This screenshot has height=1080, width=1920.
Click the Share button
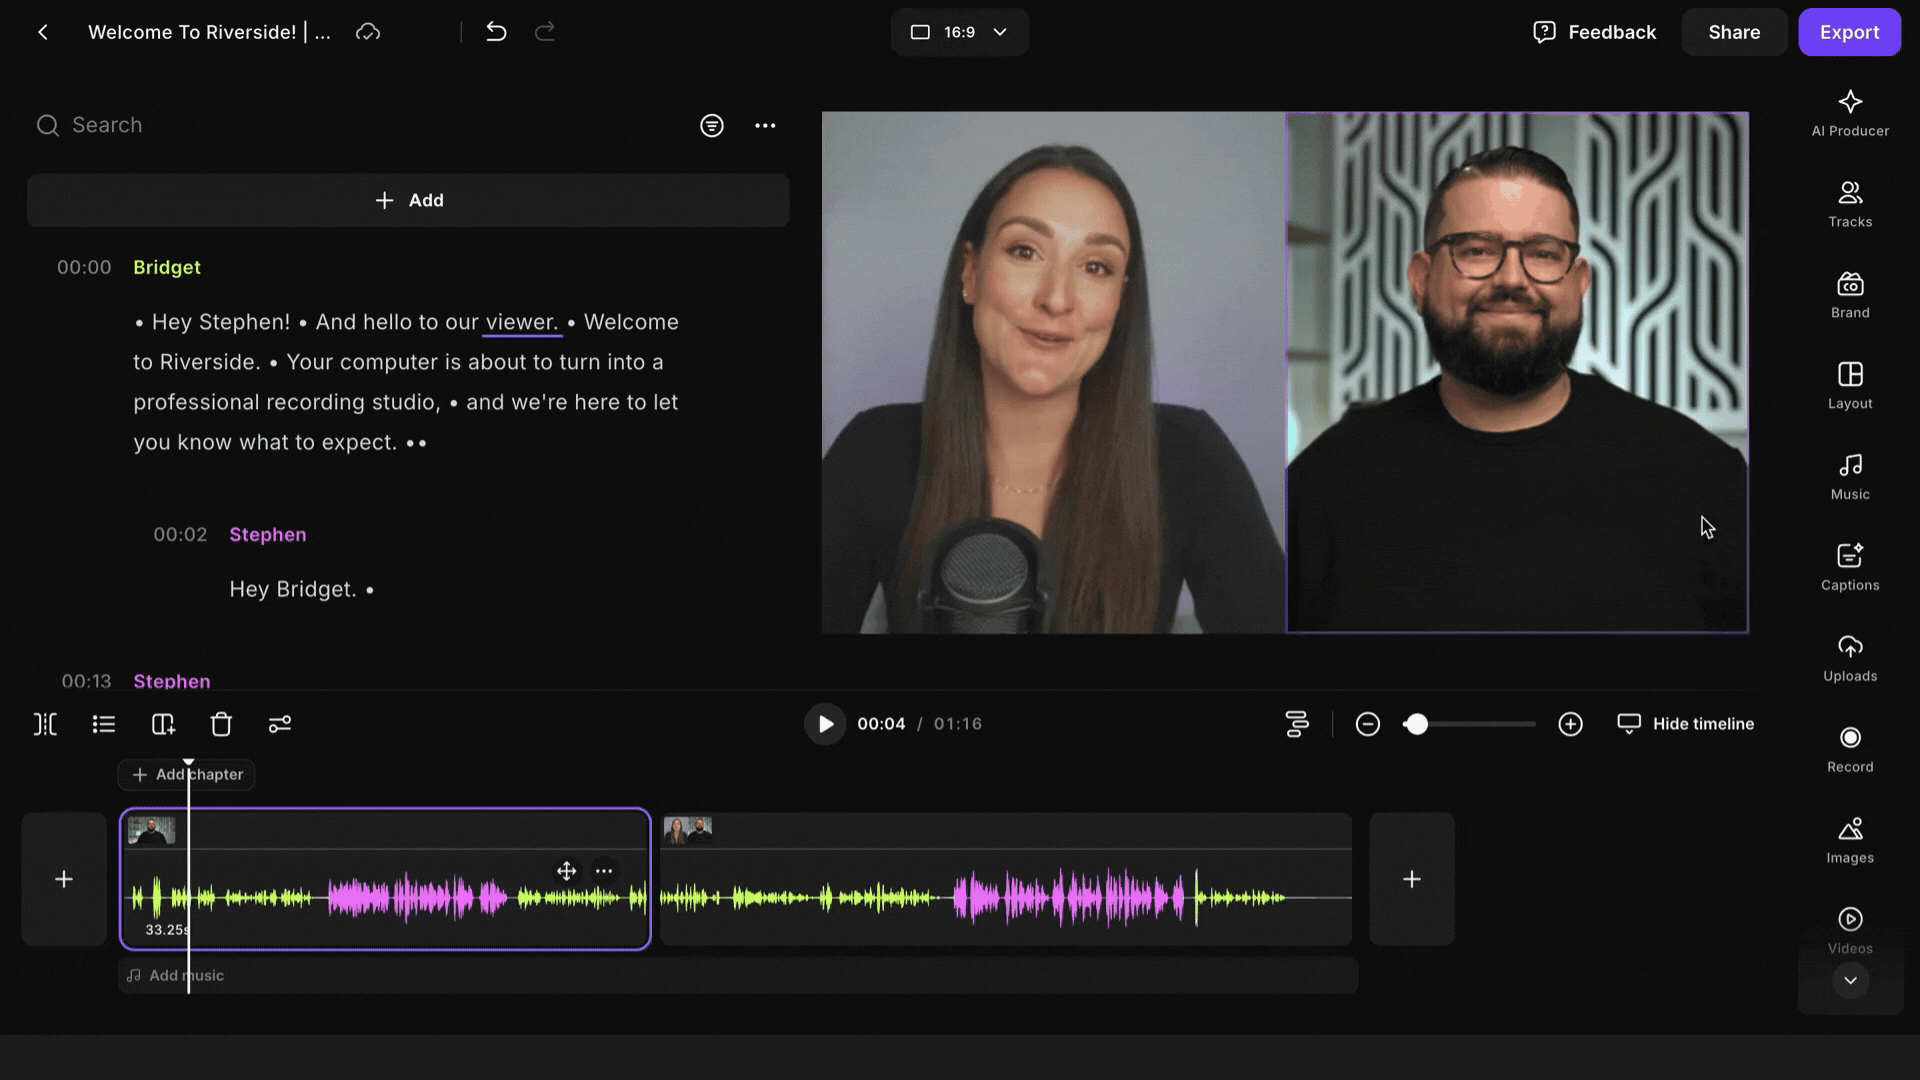click(x=1733, y=32)
